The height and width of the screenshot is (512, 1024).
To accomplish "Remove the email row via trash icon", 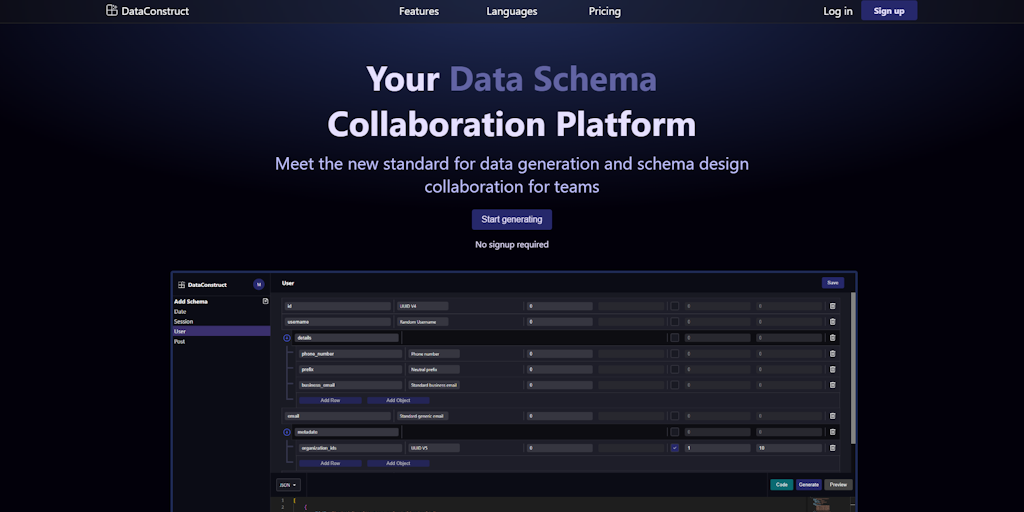I will (832, 416).
